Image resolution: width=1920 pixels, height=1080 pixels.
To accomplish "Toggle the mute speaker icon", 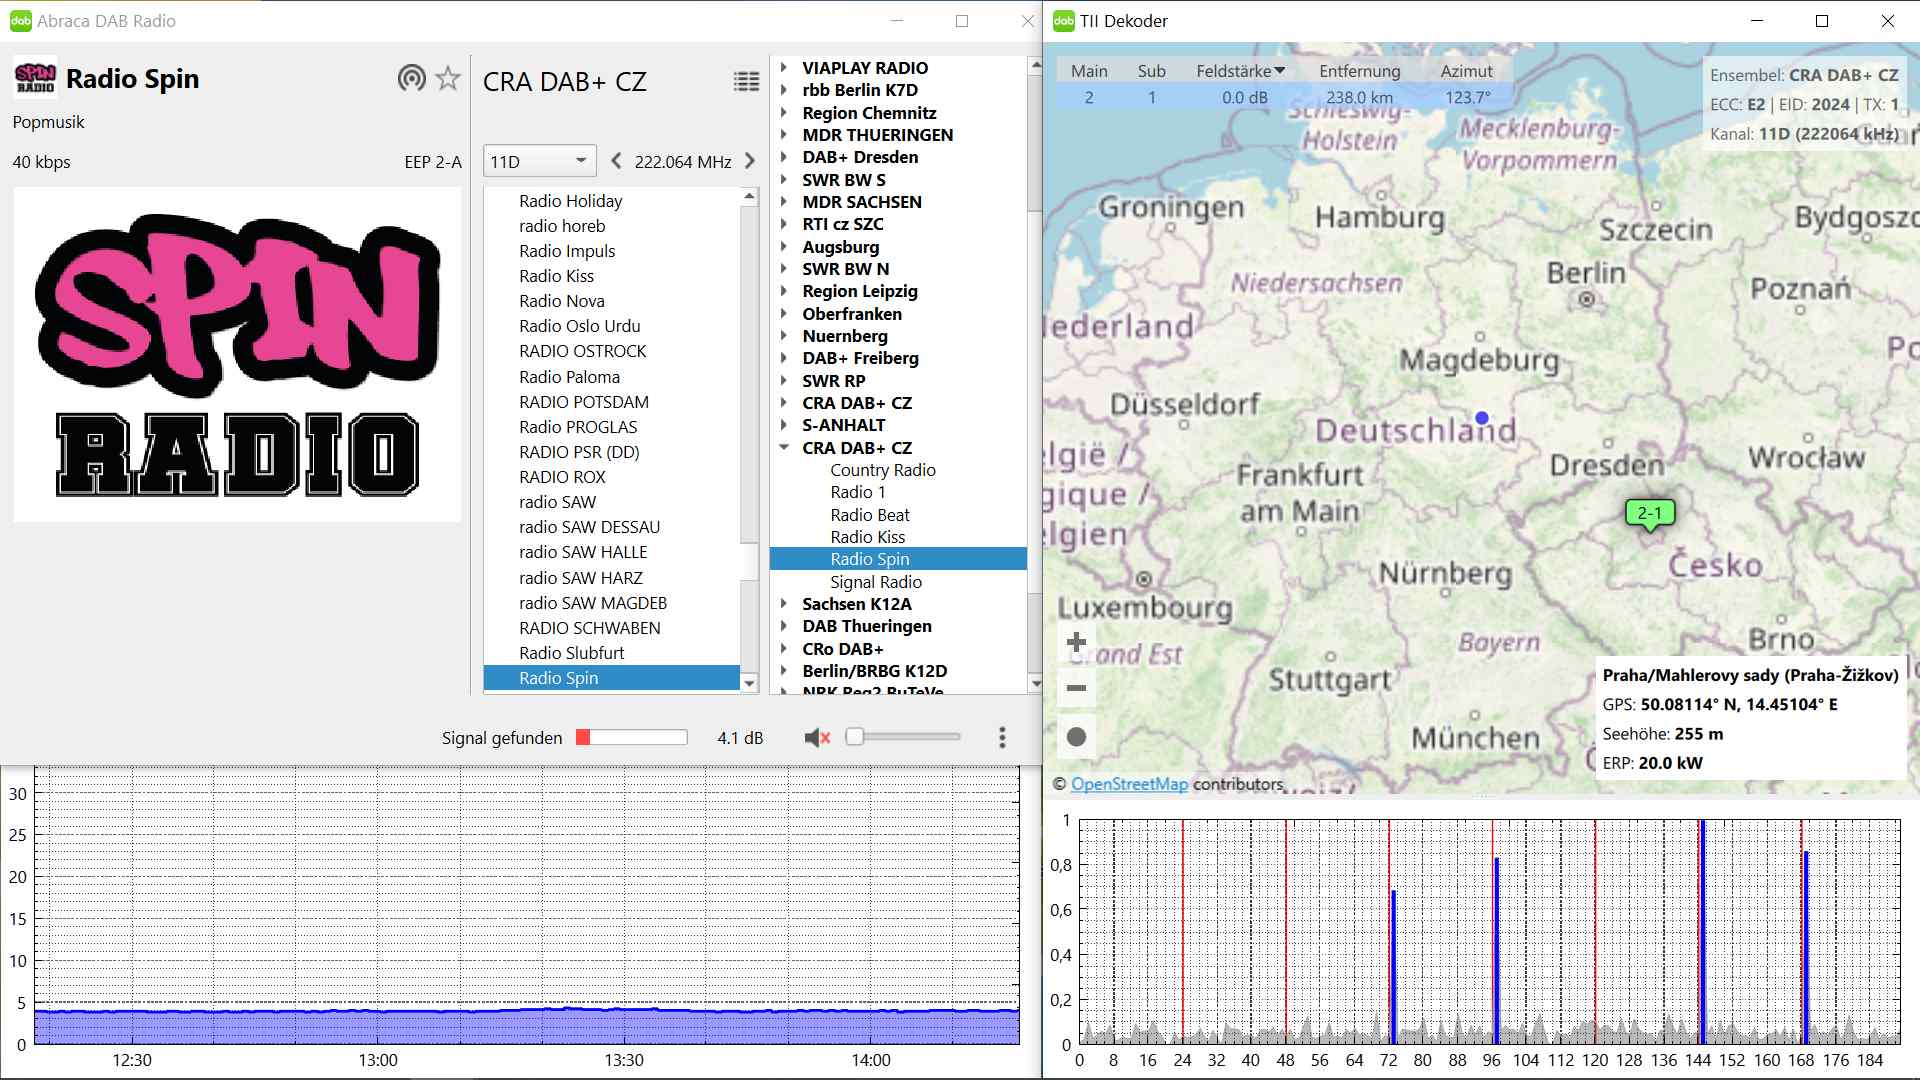I will coord(817,738).
